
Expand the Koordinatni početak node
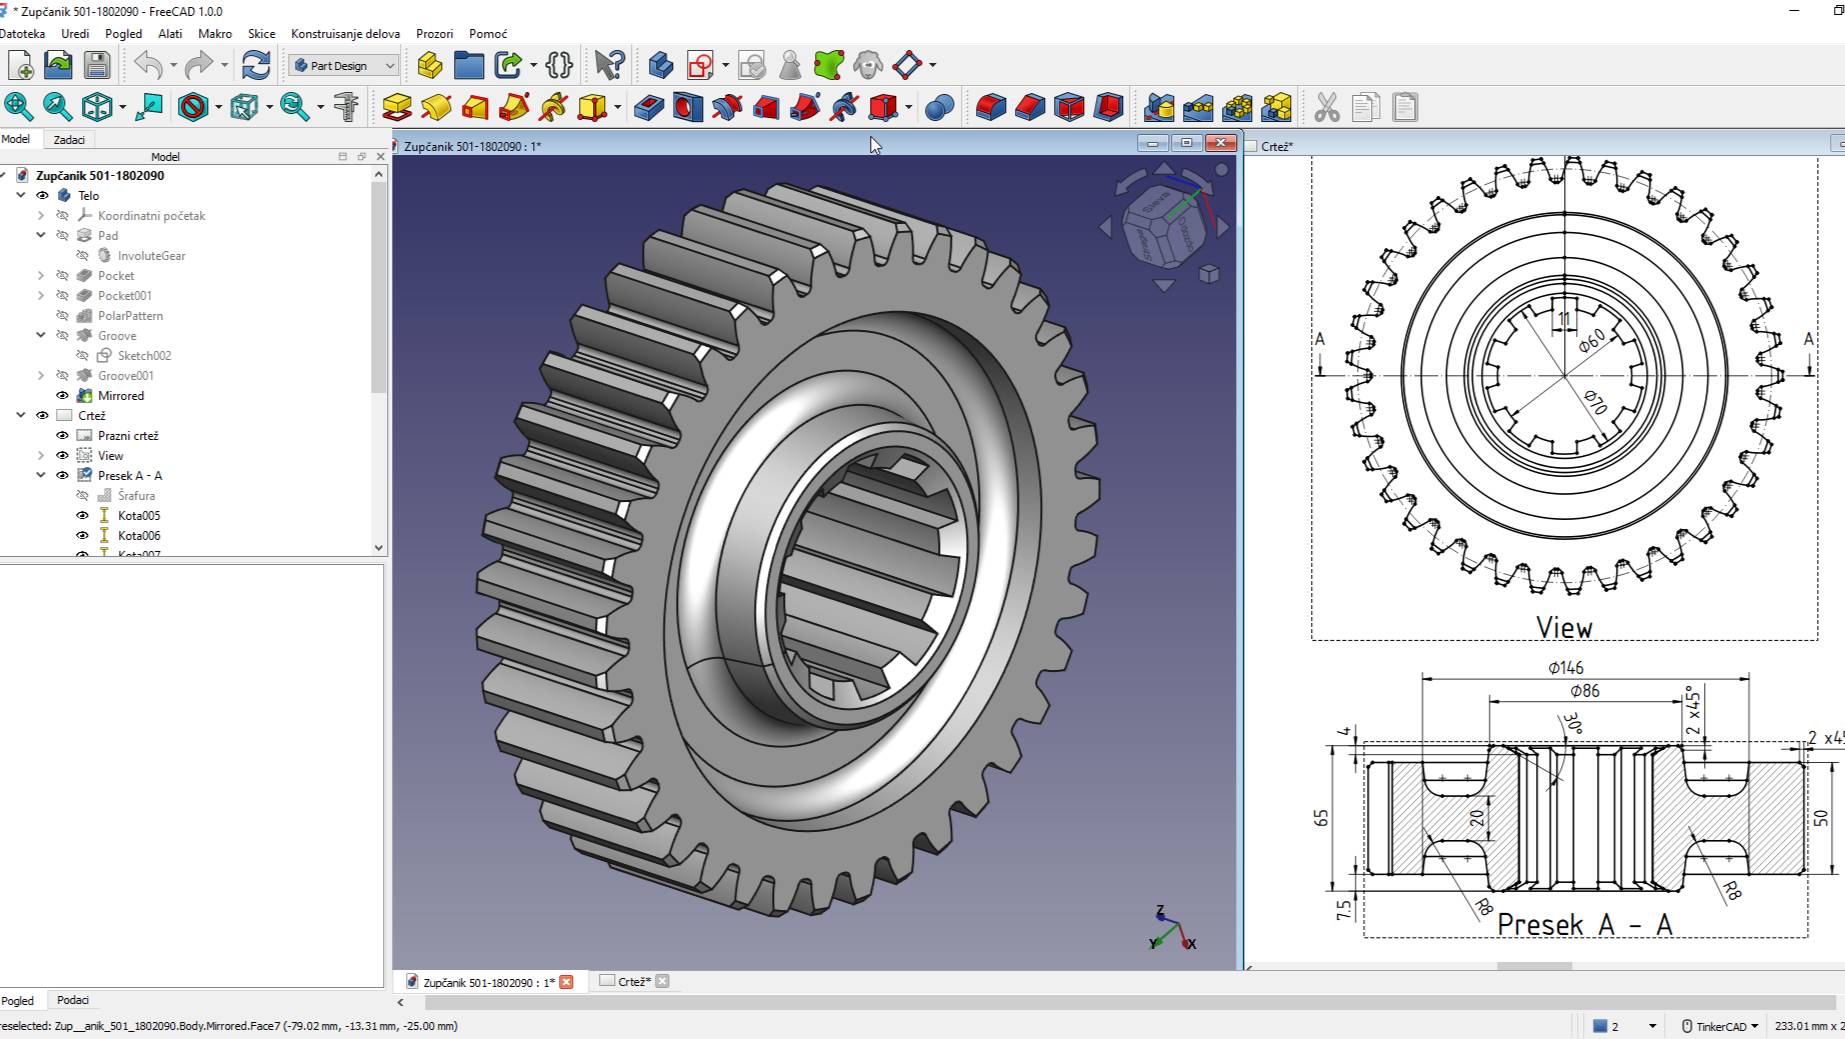click(41, 216)
